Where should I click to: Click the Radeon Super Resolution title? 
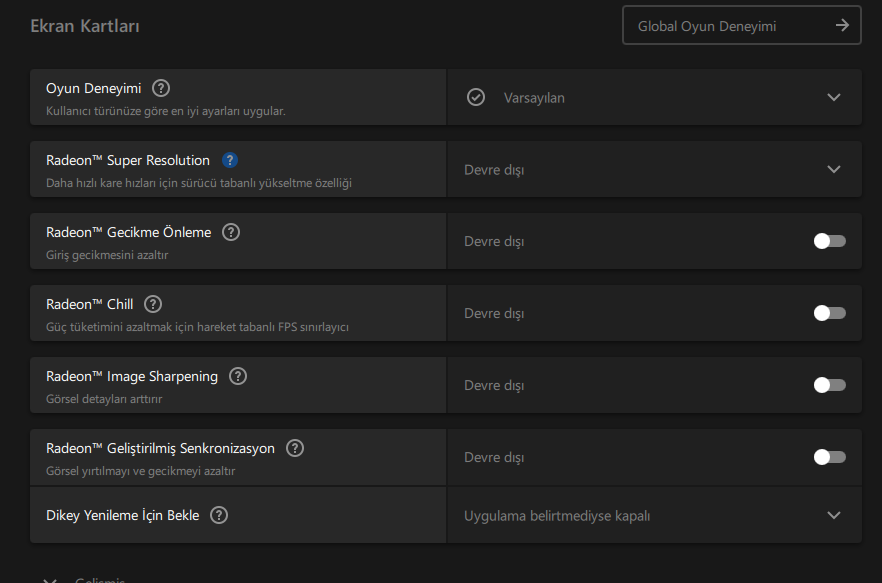(128, 161)
